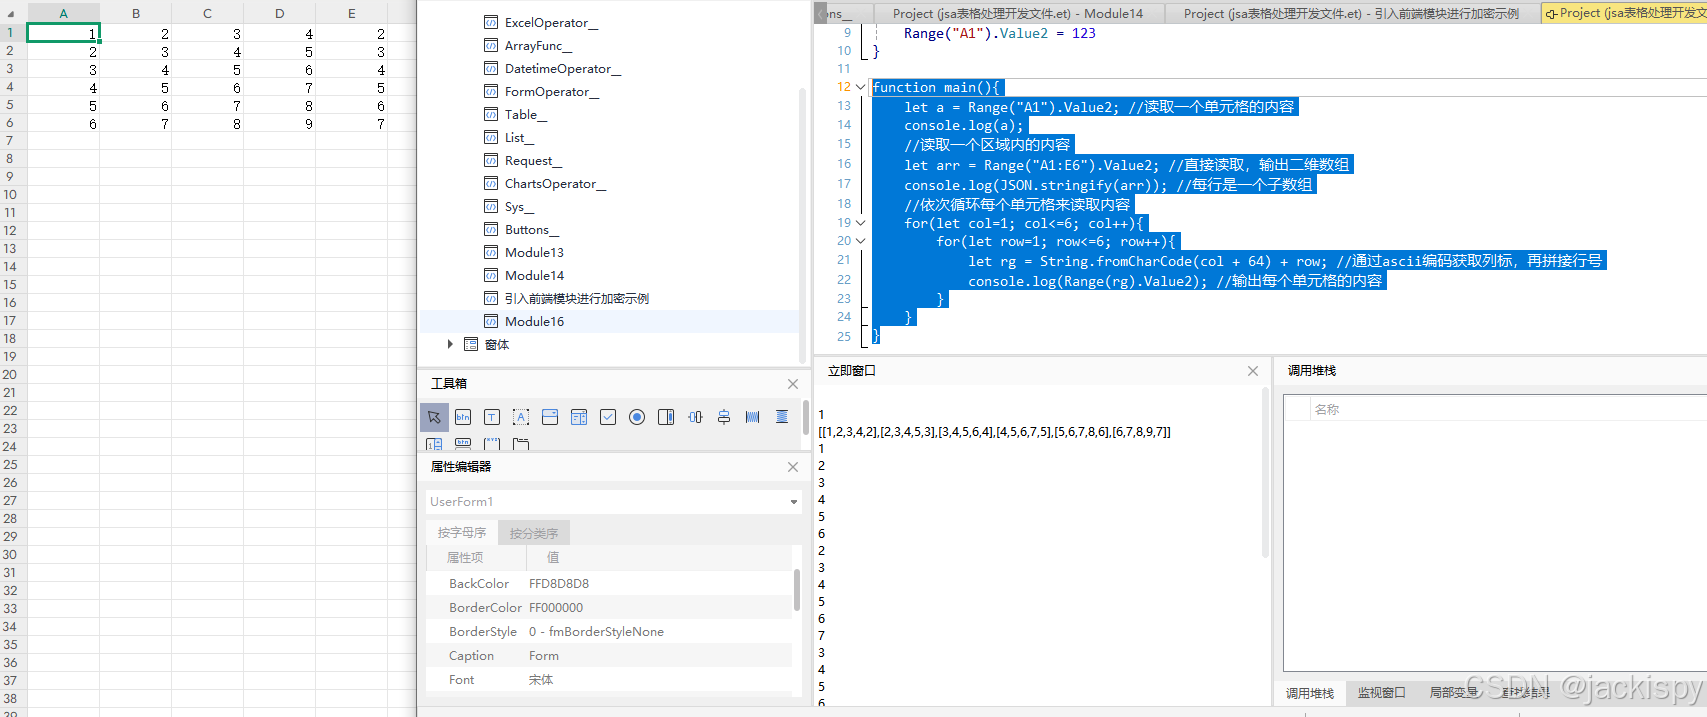The image size is (1707, 717).
Task: Select spreadsheet column header C
Action: pyautogui.click(x=207, y=13)
